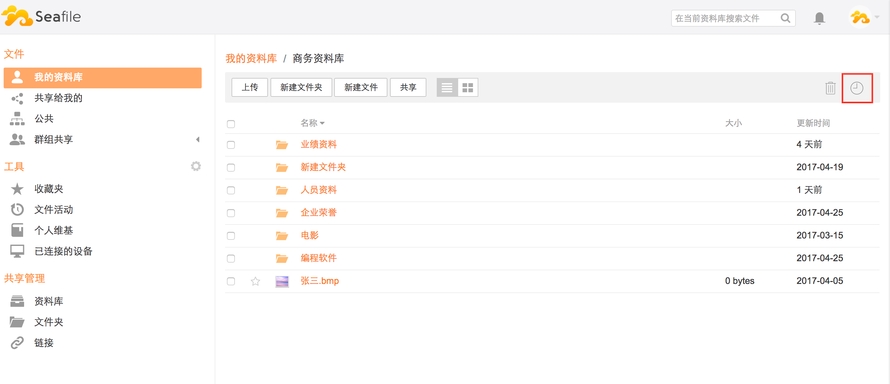
Task: Select 我的资料库 in the sidebar
Action: (x=102, y=78)
